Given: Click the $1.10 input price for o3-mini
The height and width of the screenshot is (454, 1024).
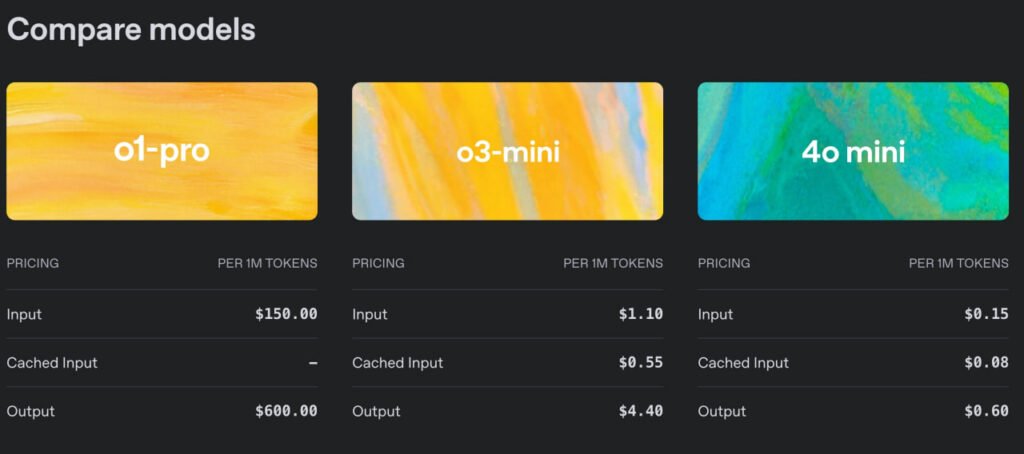Looking at the screenshot, I should (640, 314).
